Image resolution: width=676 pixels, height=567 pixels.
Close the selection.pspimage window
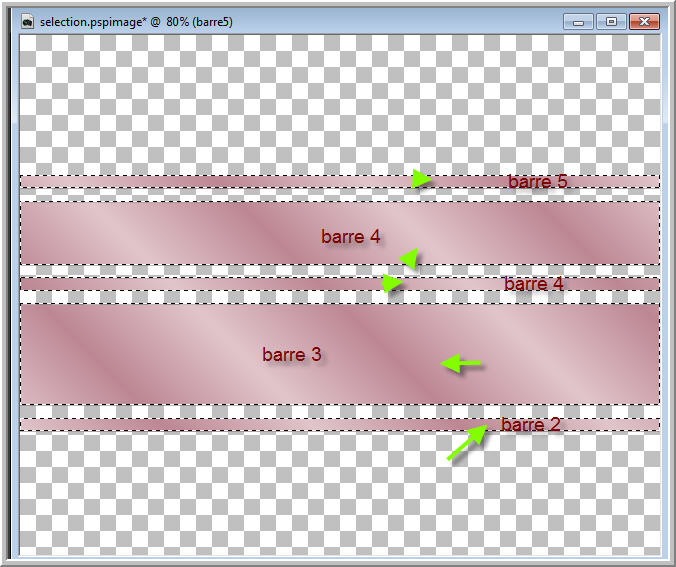[x=644, y=22]
